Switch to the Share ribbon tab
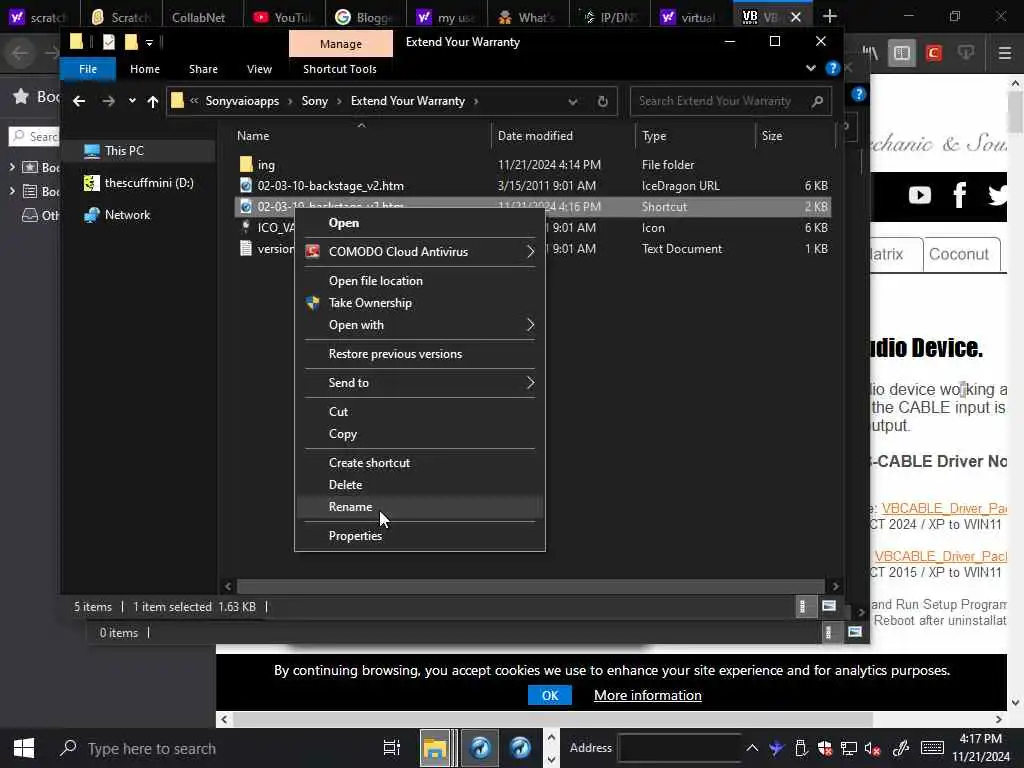Image resolution: width=1024 pixels, height=768 pixels. (203, 69)
